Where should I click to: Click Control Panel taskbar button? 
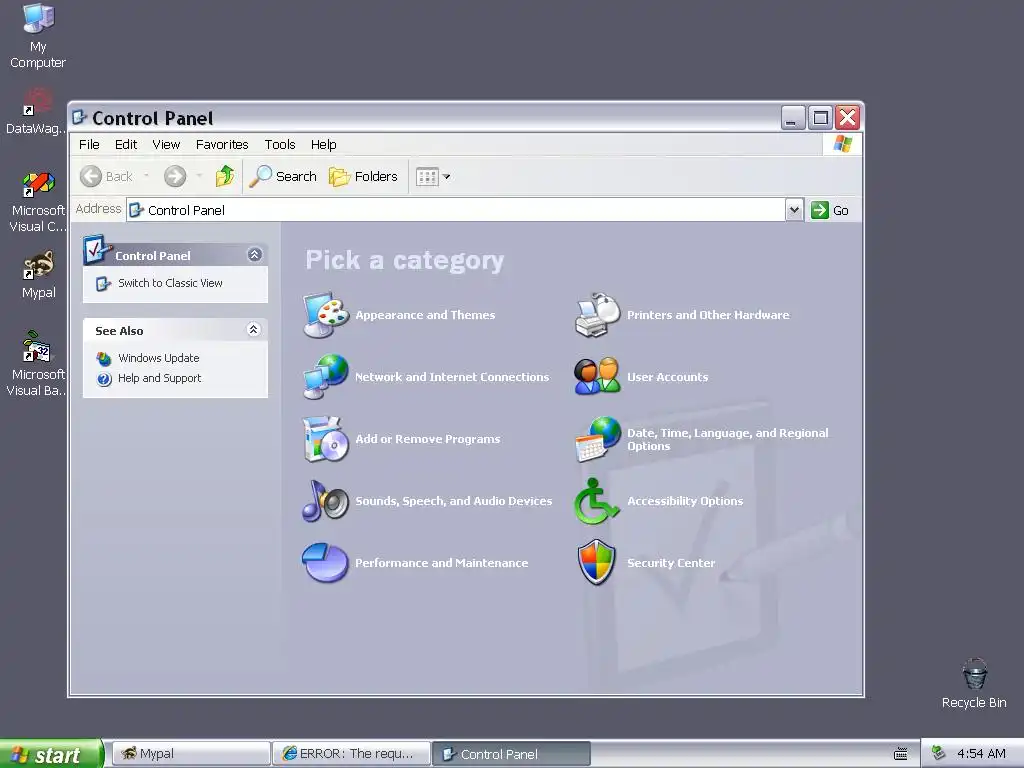[511, 754]
